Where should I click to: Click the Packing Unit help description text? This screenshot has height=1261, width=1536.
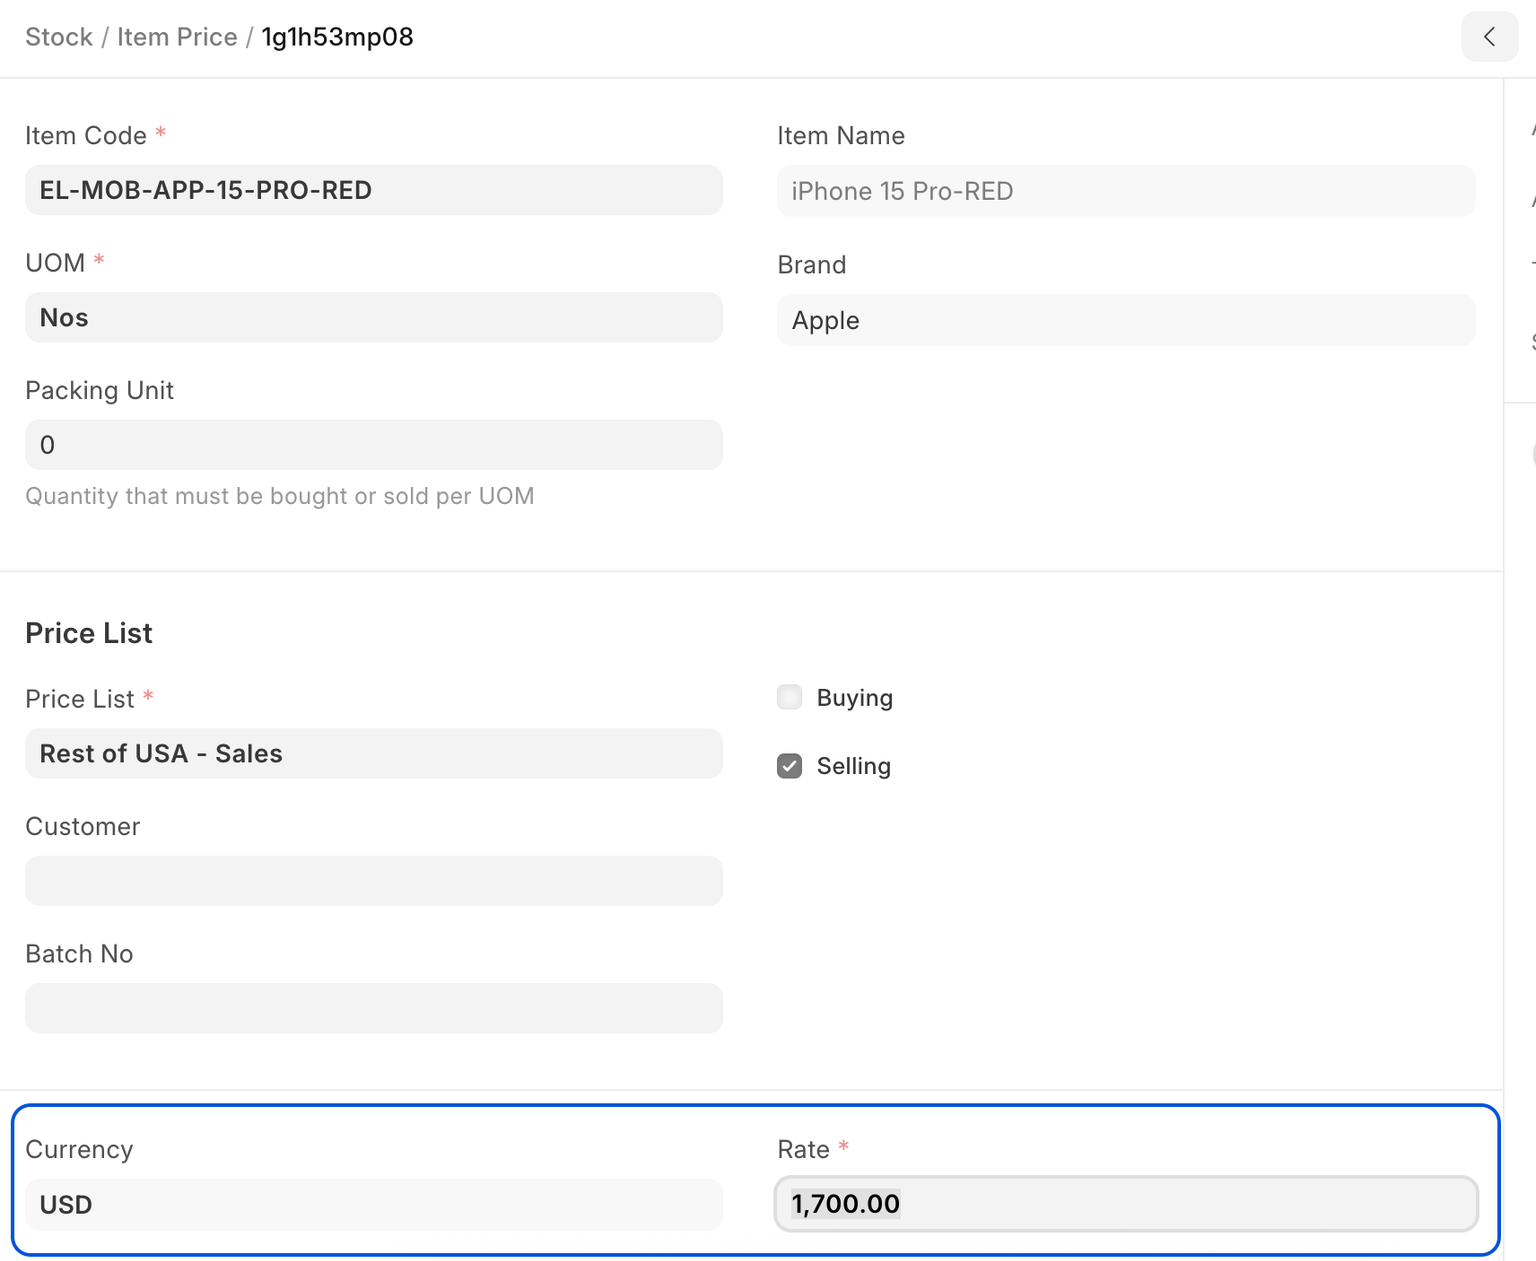279,496
